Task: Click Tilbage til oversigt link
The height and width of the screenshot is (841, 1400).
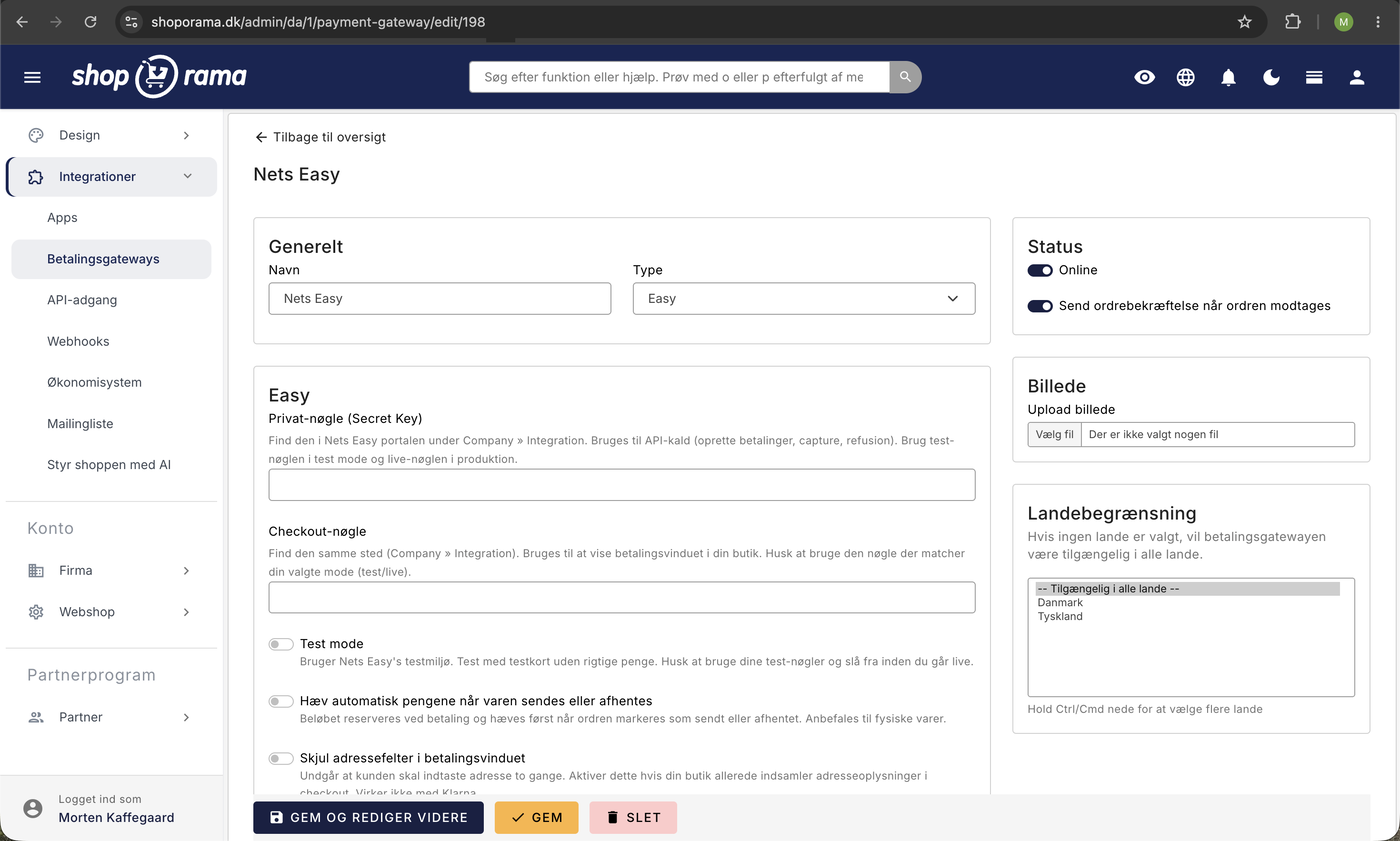Action: 320,137
